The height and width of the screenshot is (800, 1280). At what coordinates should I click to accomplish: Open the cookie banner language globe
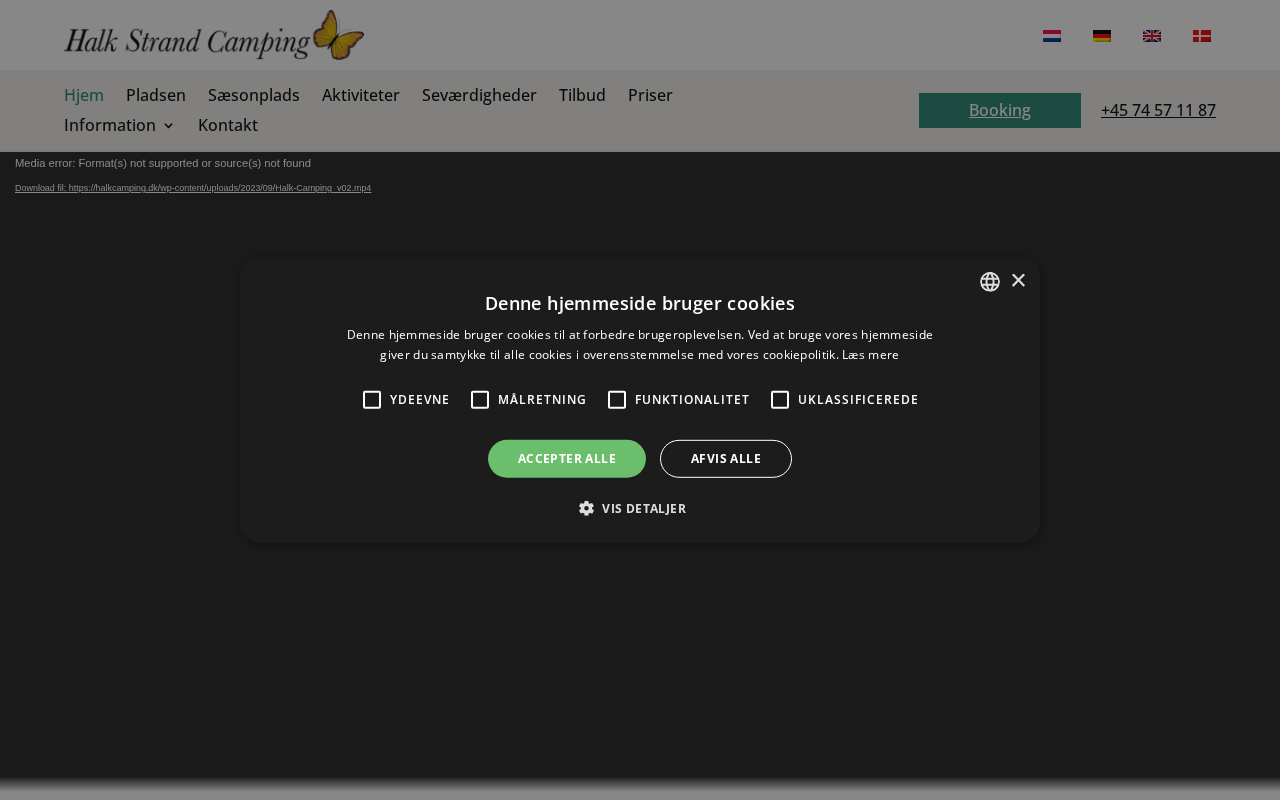click(990, 282)
